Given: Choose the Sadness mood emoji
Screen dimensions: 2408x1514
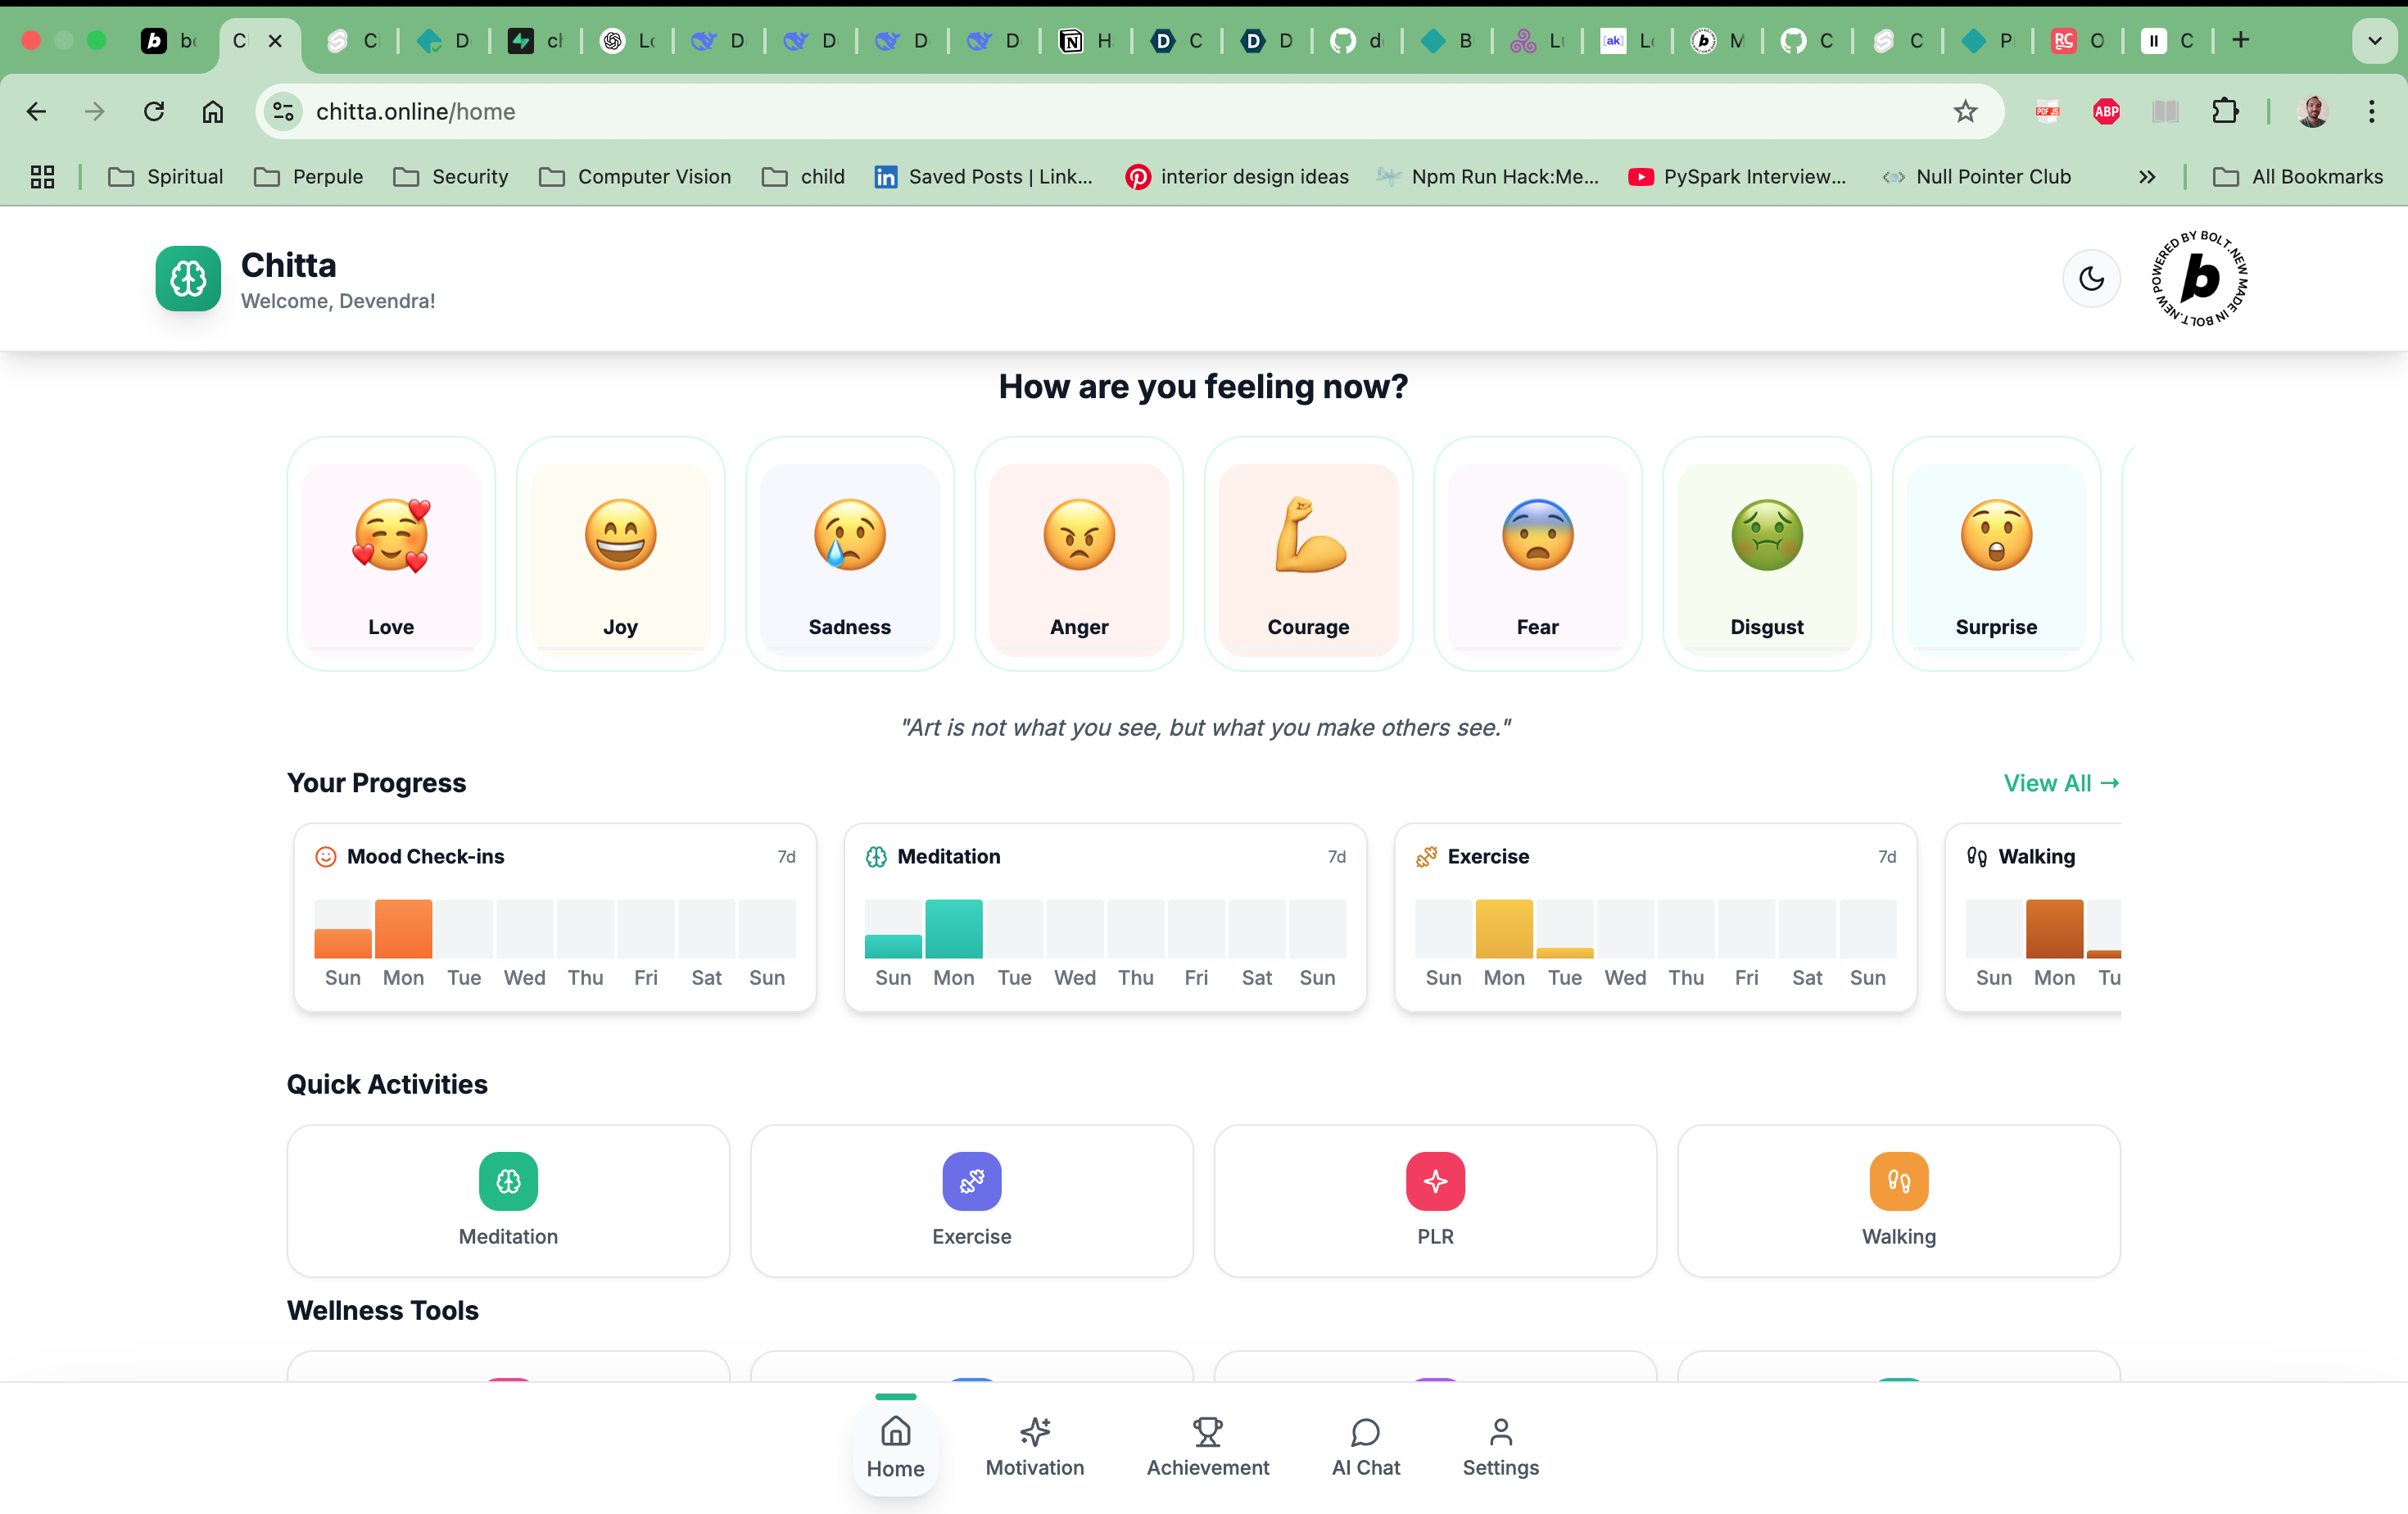Looking at the screenshot, I should tap(849, 535).
